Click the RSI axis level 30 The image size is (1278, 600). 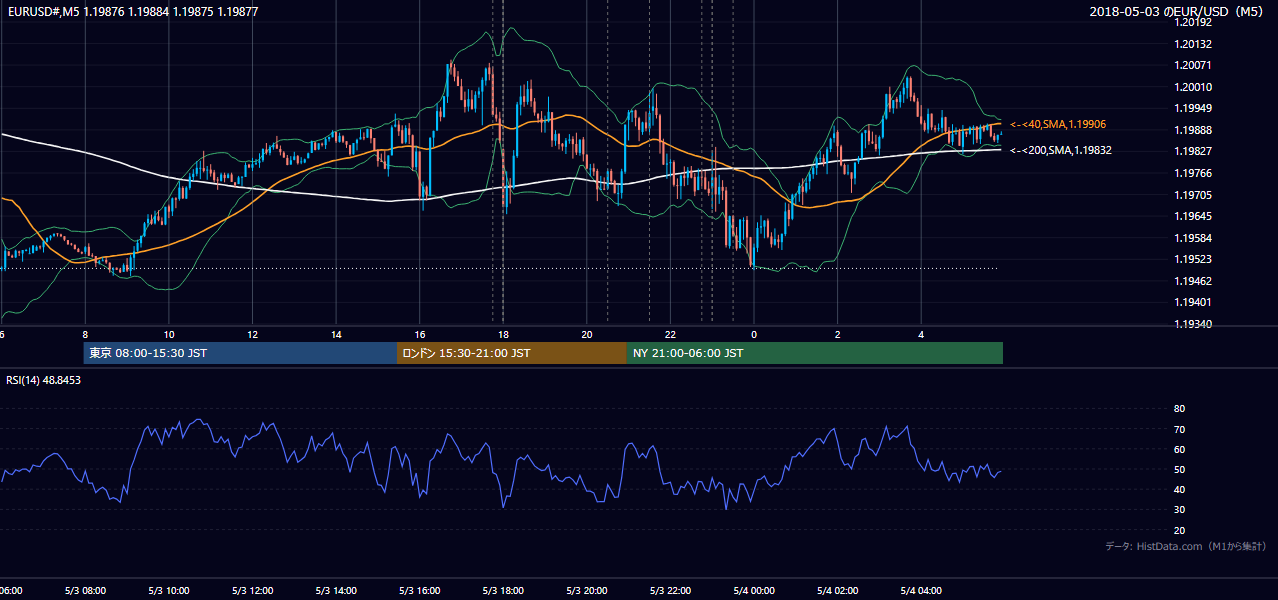click(x=1179, y=510)
